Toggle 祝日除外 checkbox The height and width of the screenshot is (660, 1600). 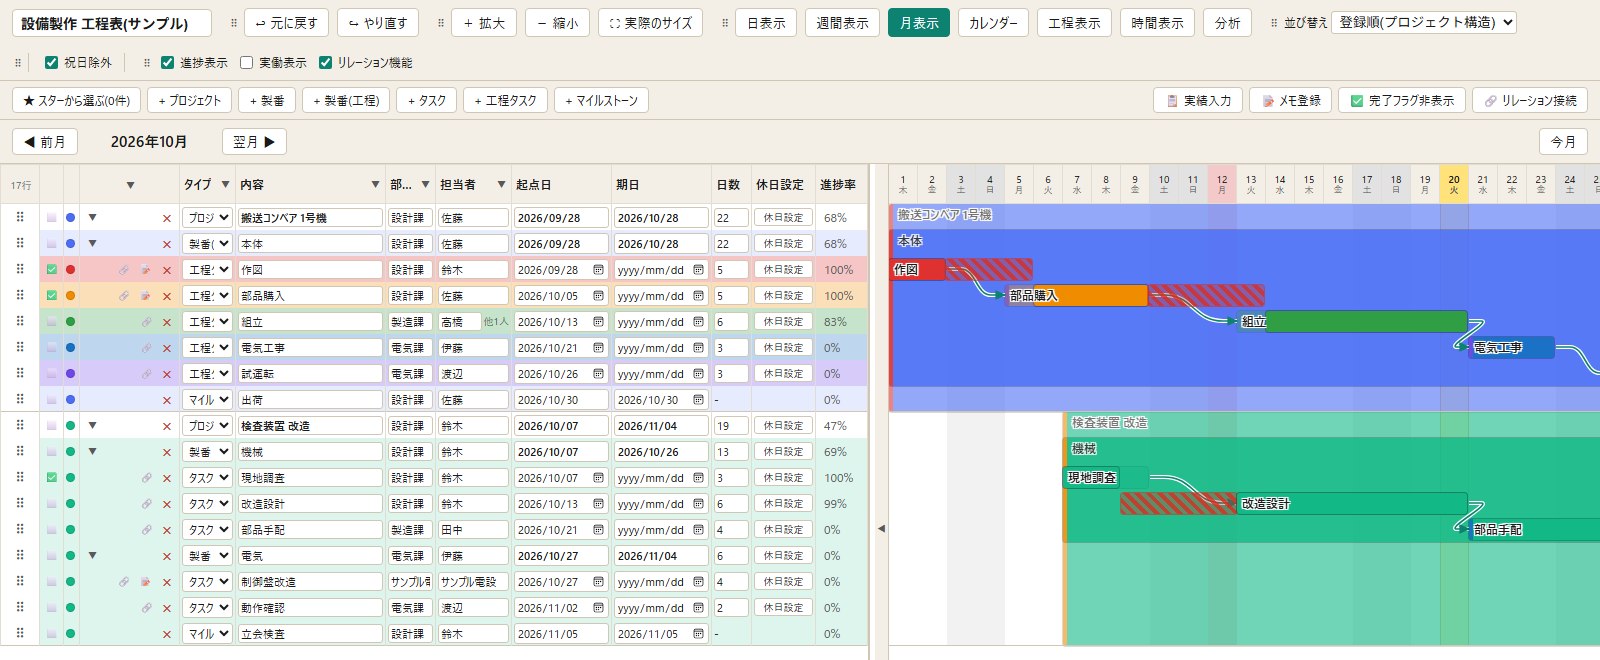(x=51, y=62)
